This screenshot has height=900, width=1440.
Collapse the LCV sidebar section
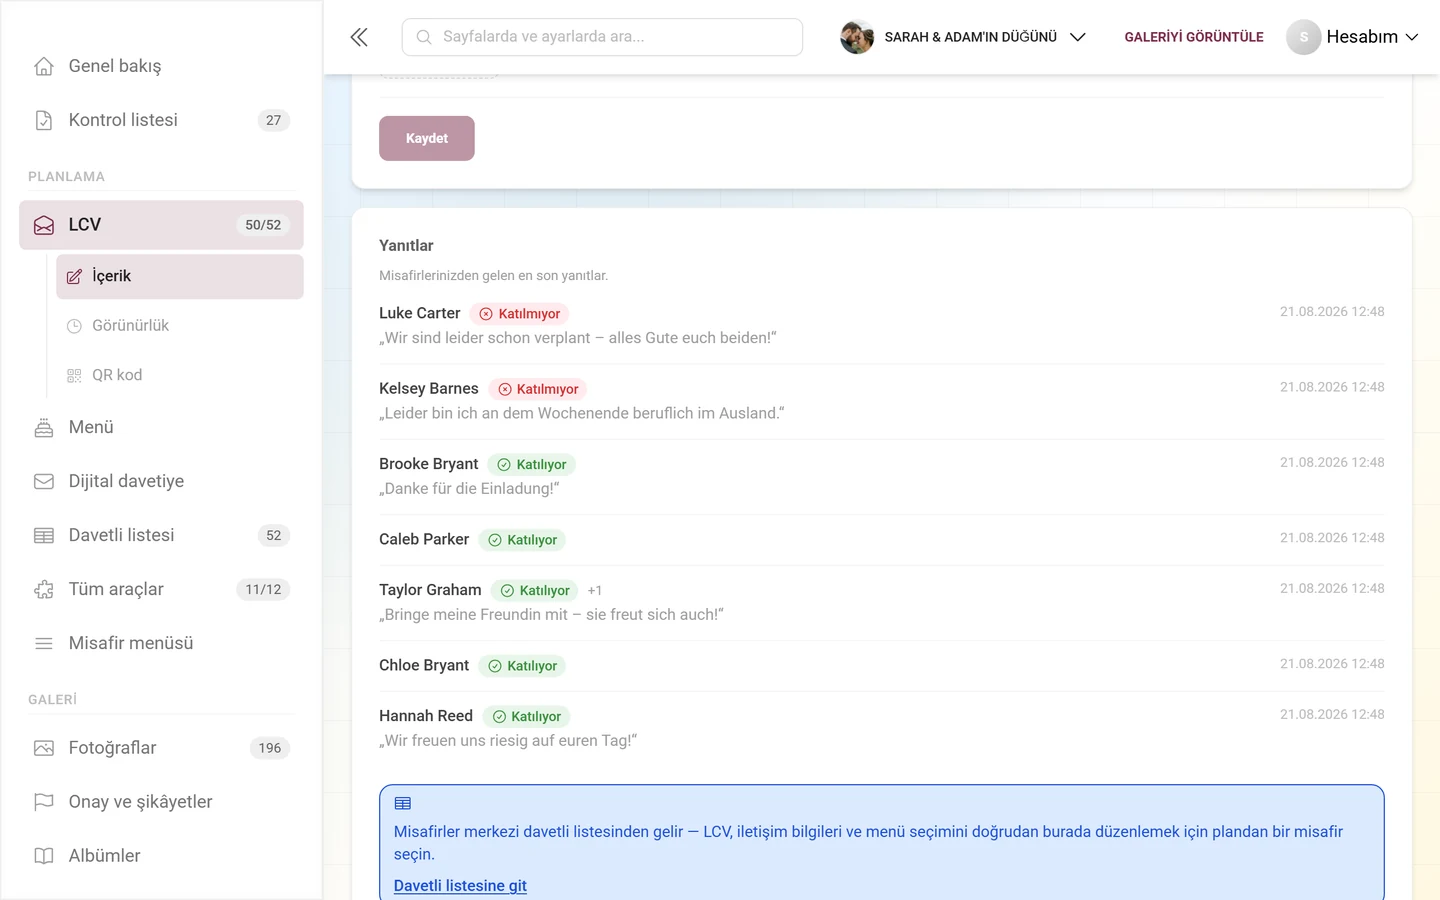pyautogui.click(x=161, y=225)
